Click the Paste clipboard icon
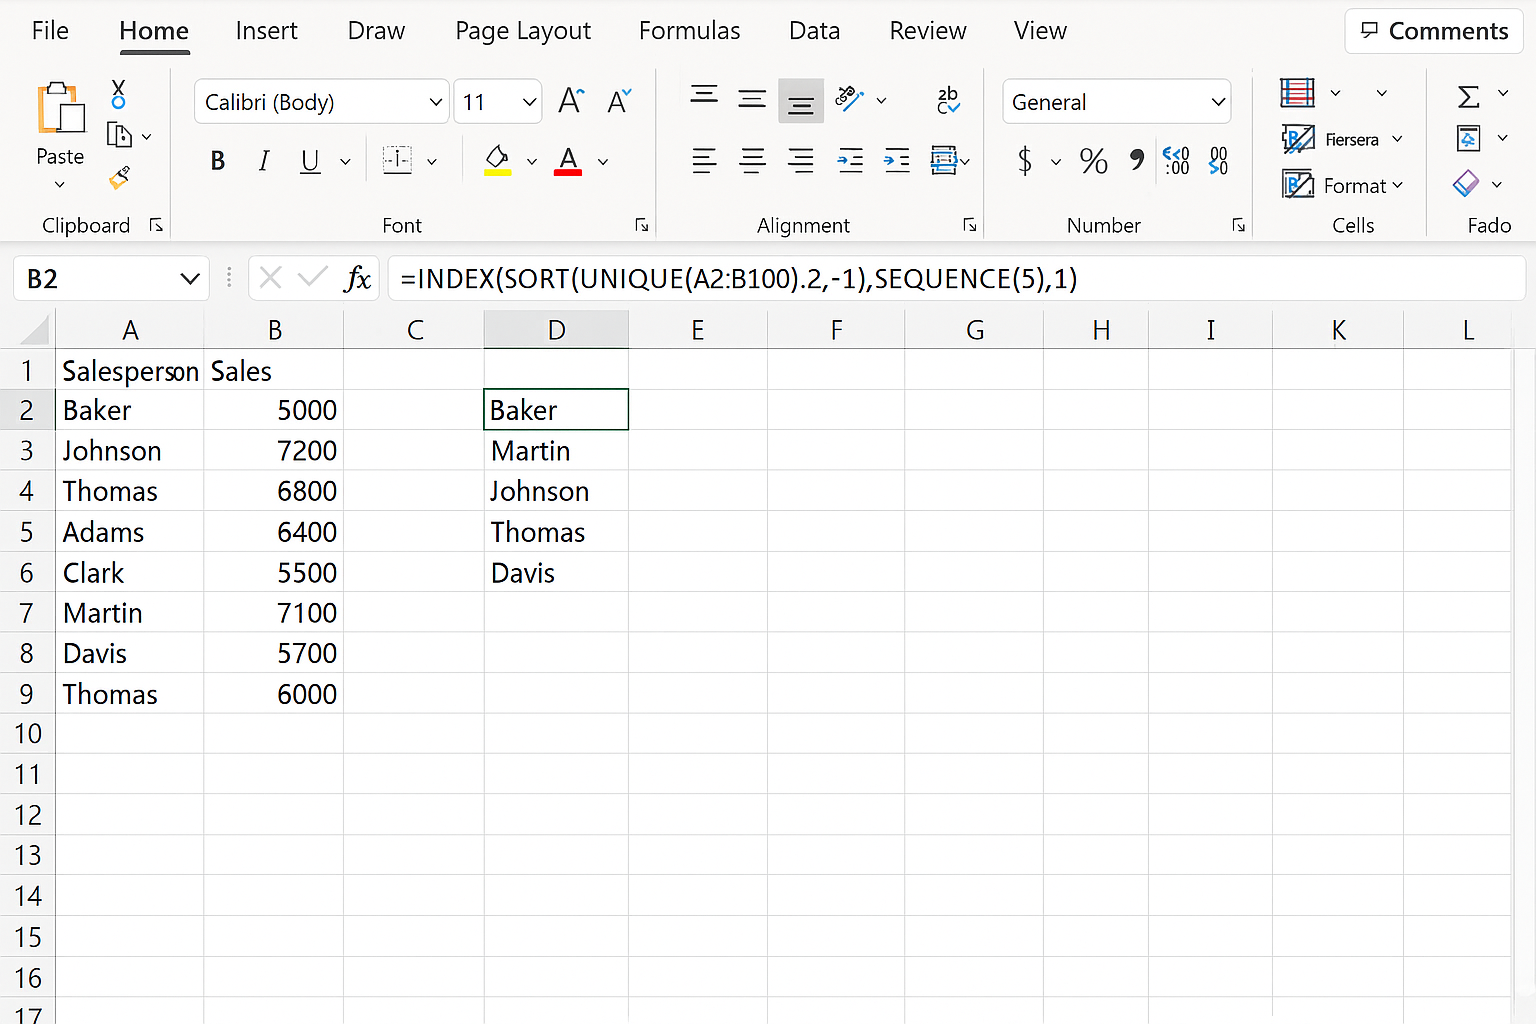This screenshot has height=1024, width=1536. 60,108
